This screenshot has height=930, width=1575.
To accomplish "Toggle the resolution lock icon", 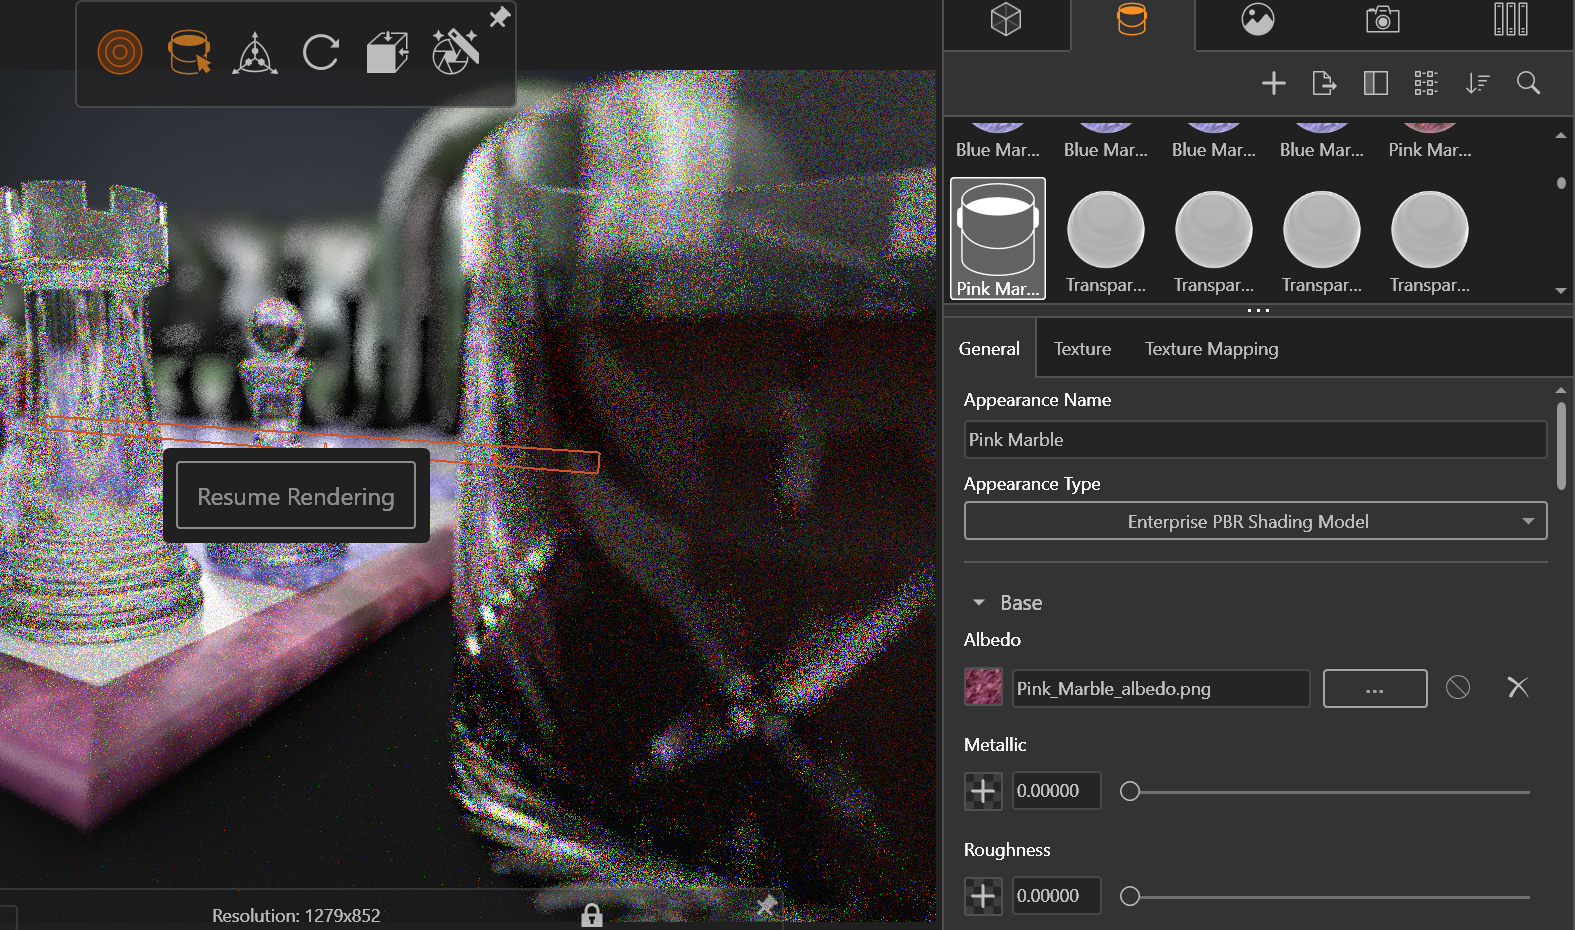I will click(592, 915).
